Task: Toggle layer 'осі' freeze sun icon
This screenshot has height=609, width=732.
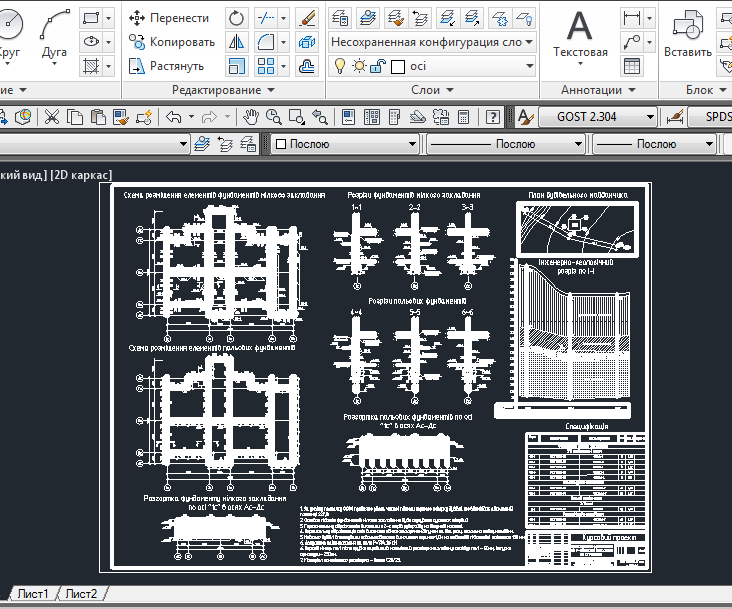Action: click(359, 66)
